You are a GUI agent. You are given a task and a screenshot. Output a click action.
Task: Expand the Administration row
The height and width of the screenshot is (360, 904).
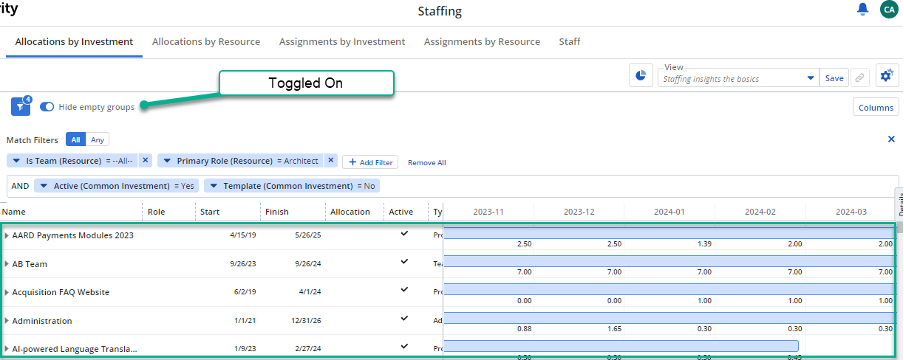[x=7, y=321]
